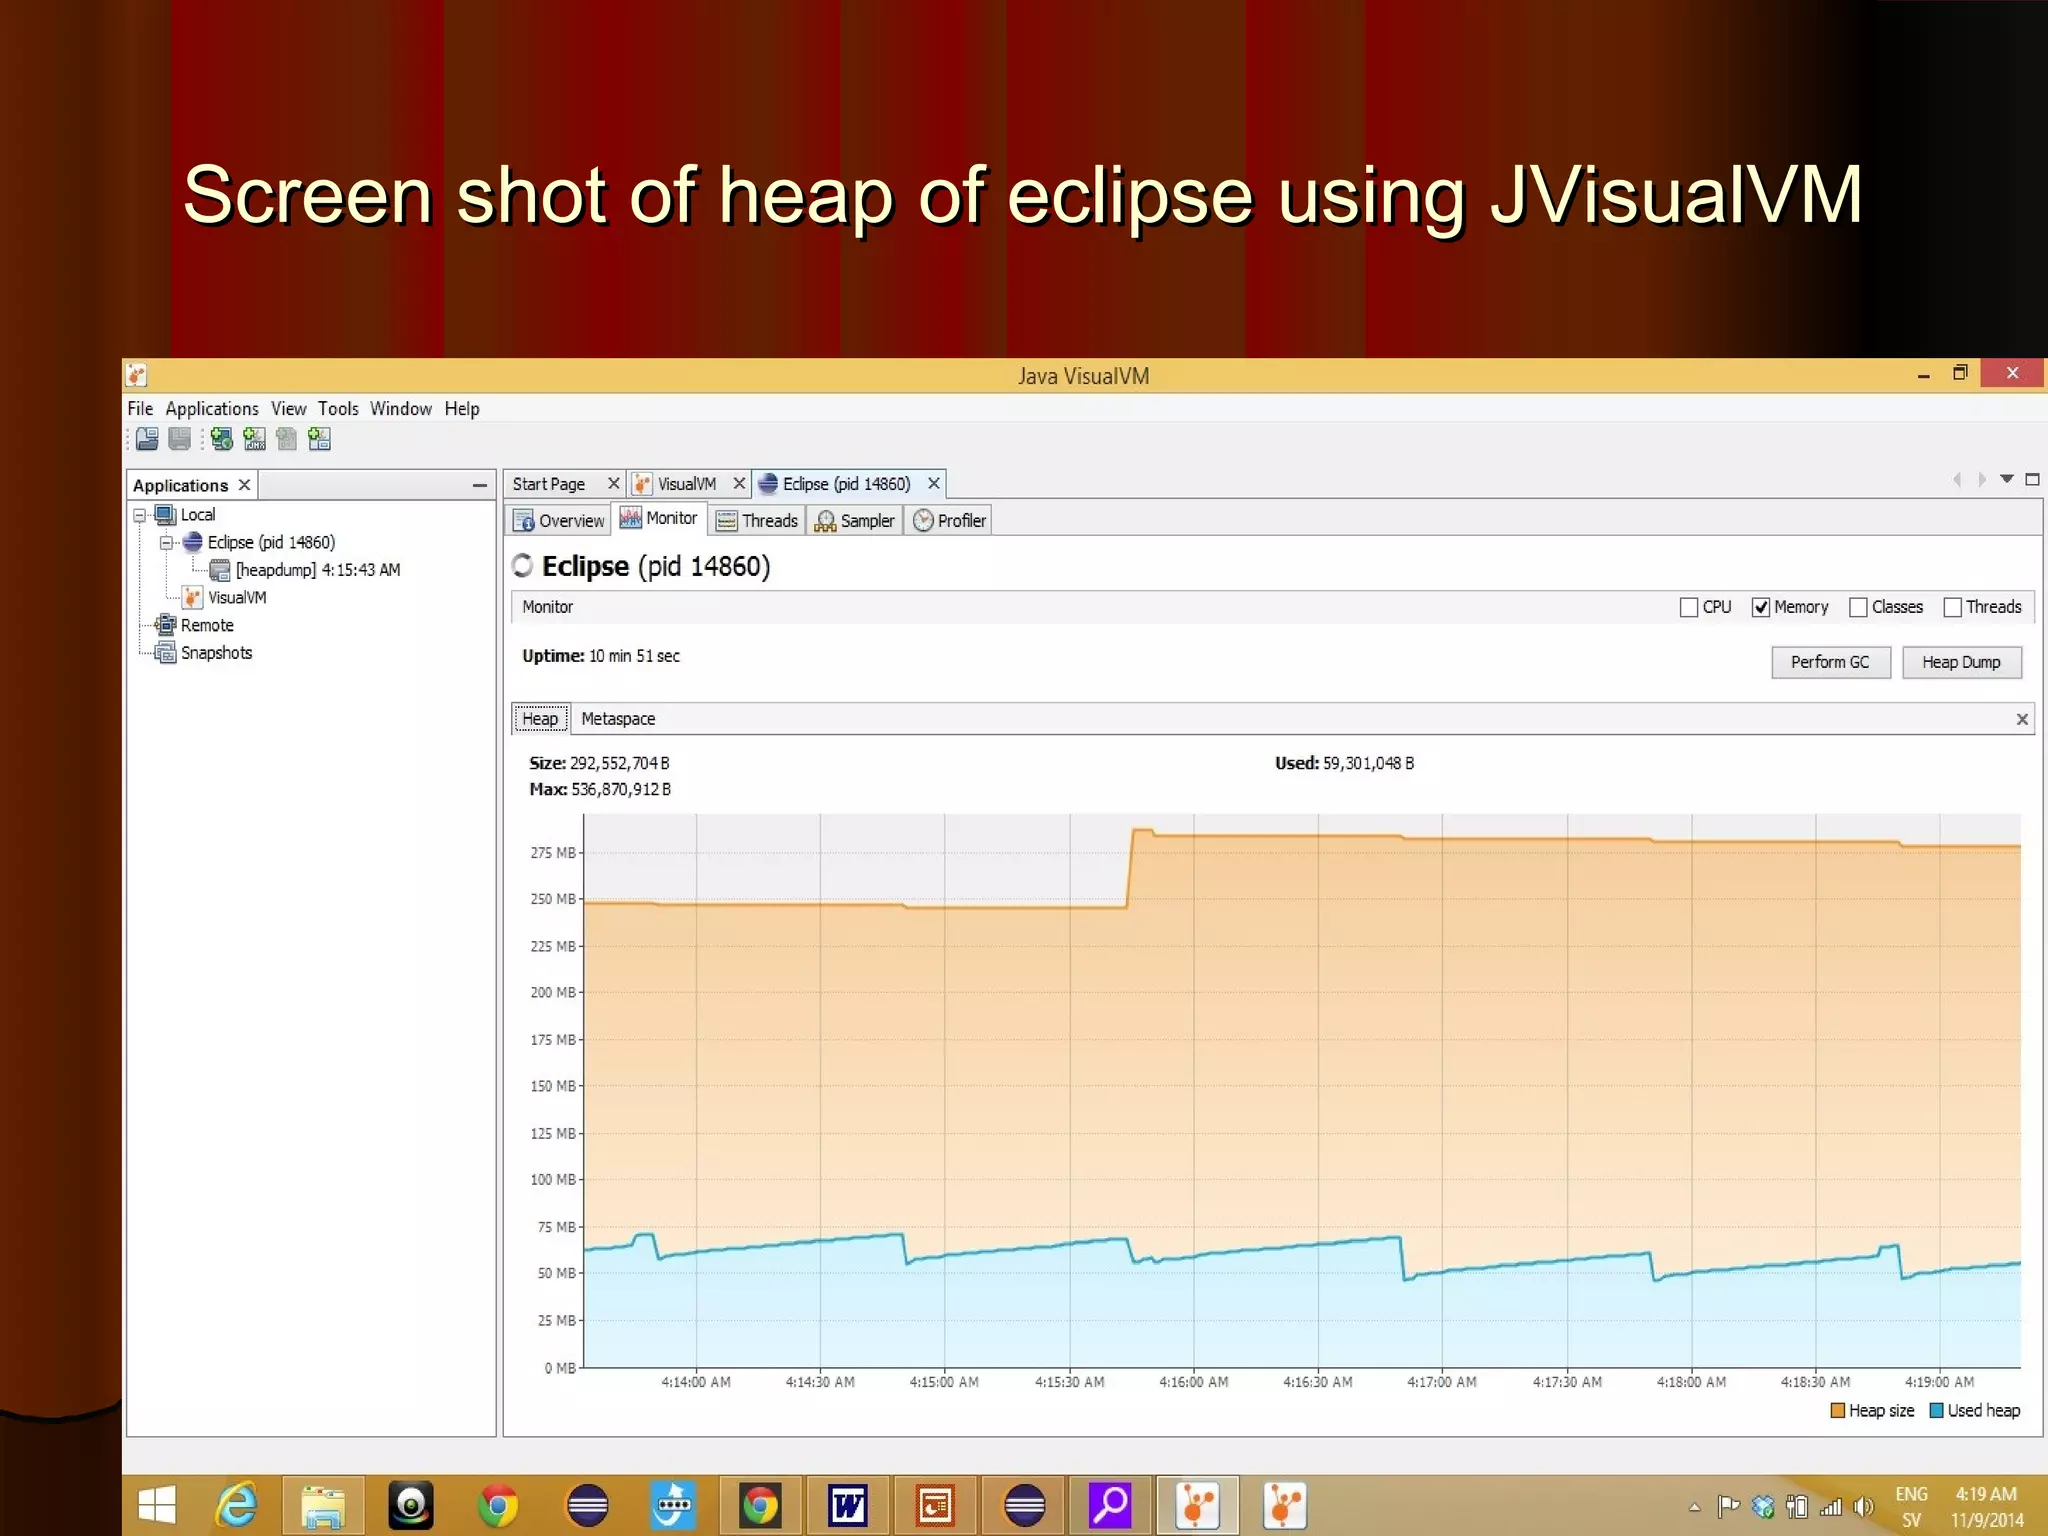Click the Eclipse icon in Applications tree
This screenshot has width=2048, height=1536.
click(193, 542)
